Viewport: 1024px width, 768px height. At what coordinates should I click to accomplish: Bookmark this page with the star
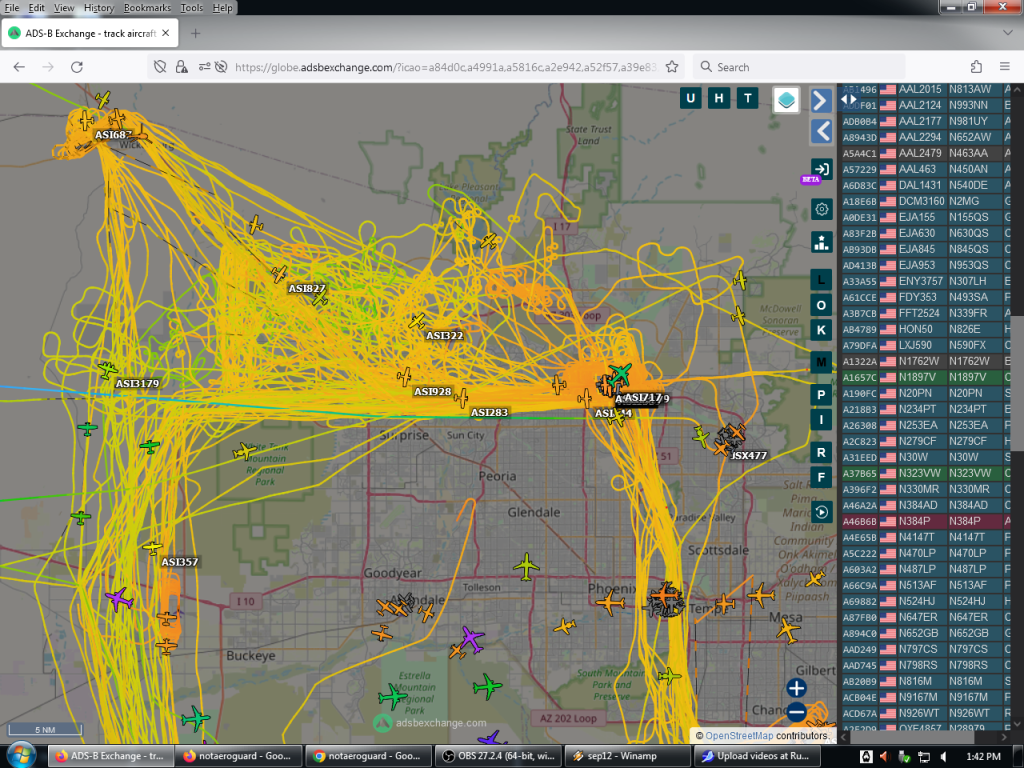tap(672, 67)
